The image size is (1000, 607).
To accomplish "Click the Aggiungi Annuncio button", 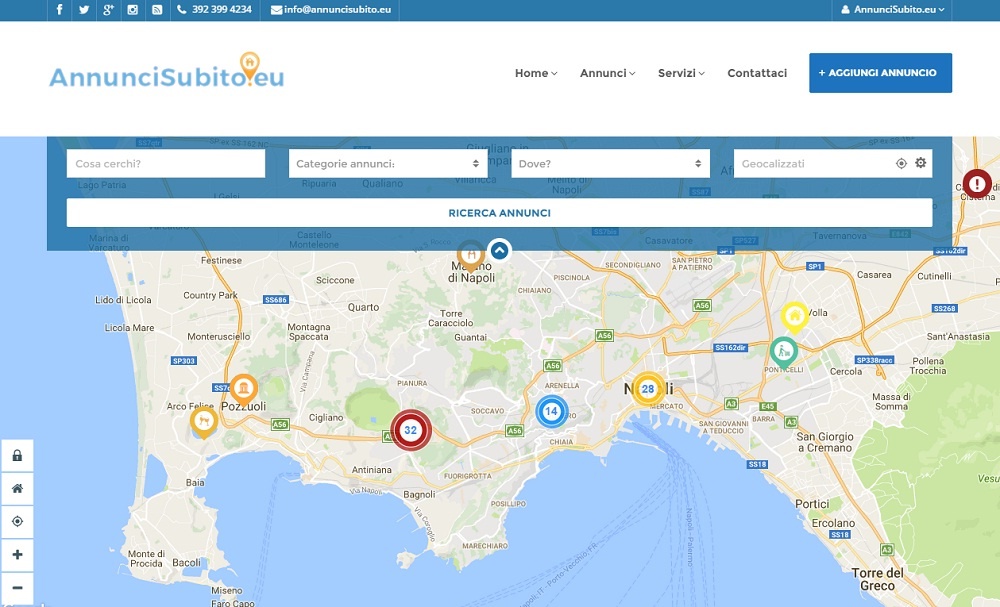I will [x=880, y=73].
